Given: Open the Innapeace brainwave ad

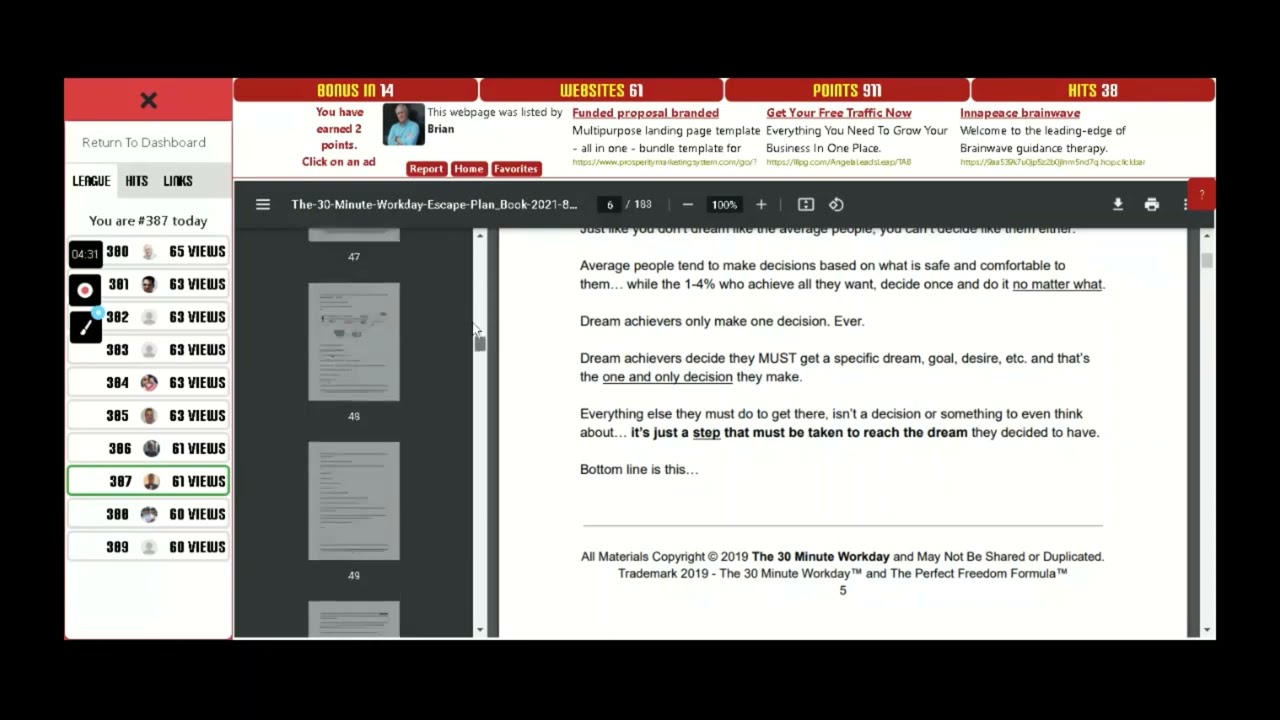Looking at the screenshot, I should (1020, 113).
